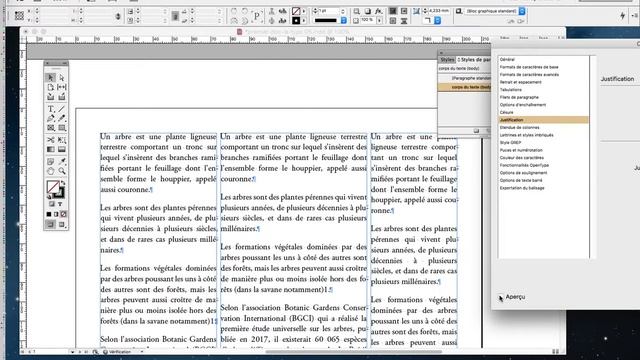The width and height of the screenshot is (640, 360).
Task: Select the Direct Selection tool
Action: [62, 78]
